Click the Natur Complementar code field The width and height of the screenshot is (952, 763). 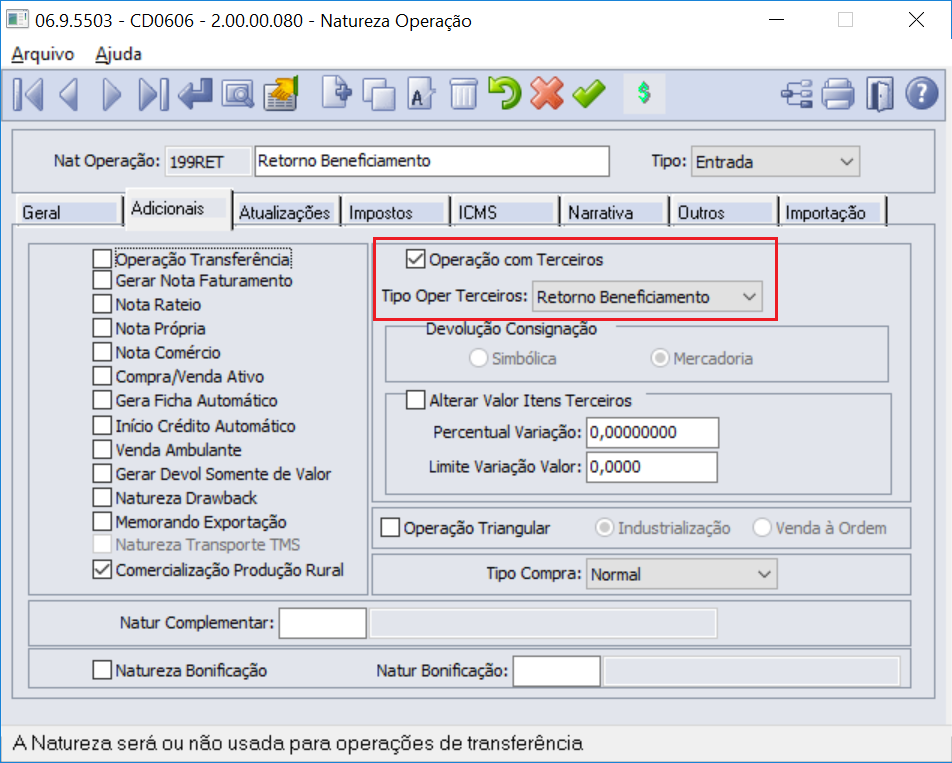[322, 623]
